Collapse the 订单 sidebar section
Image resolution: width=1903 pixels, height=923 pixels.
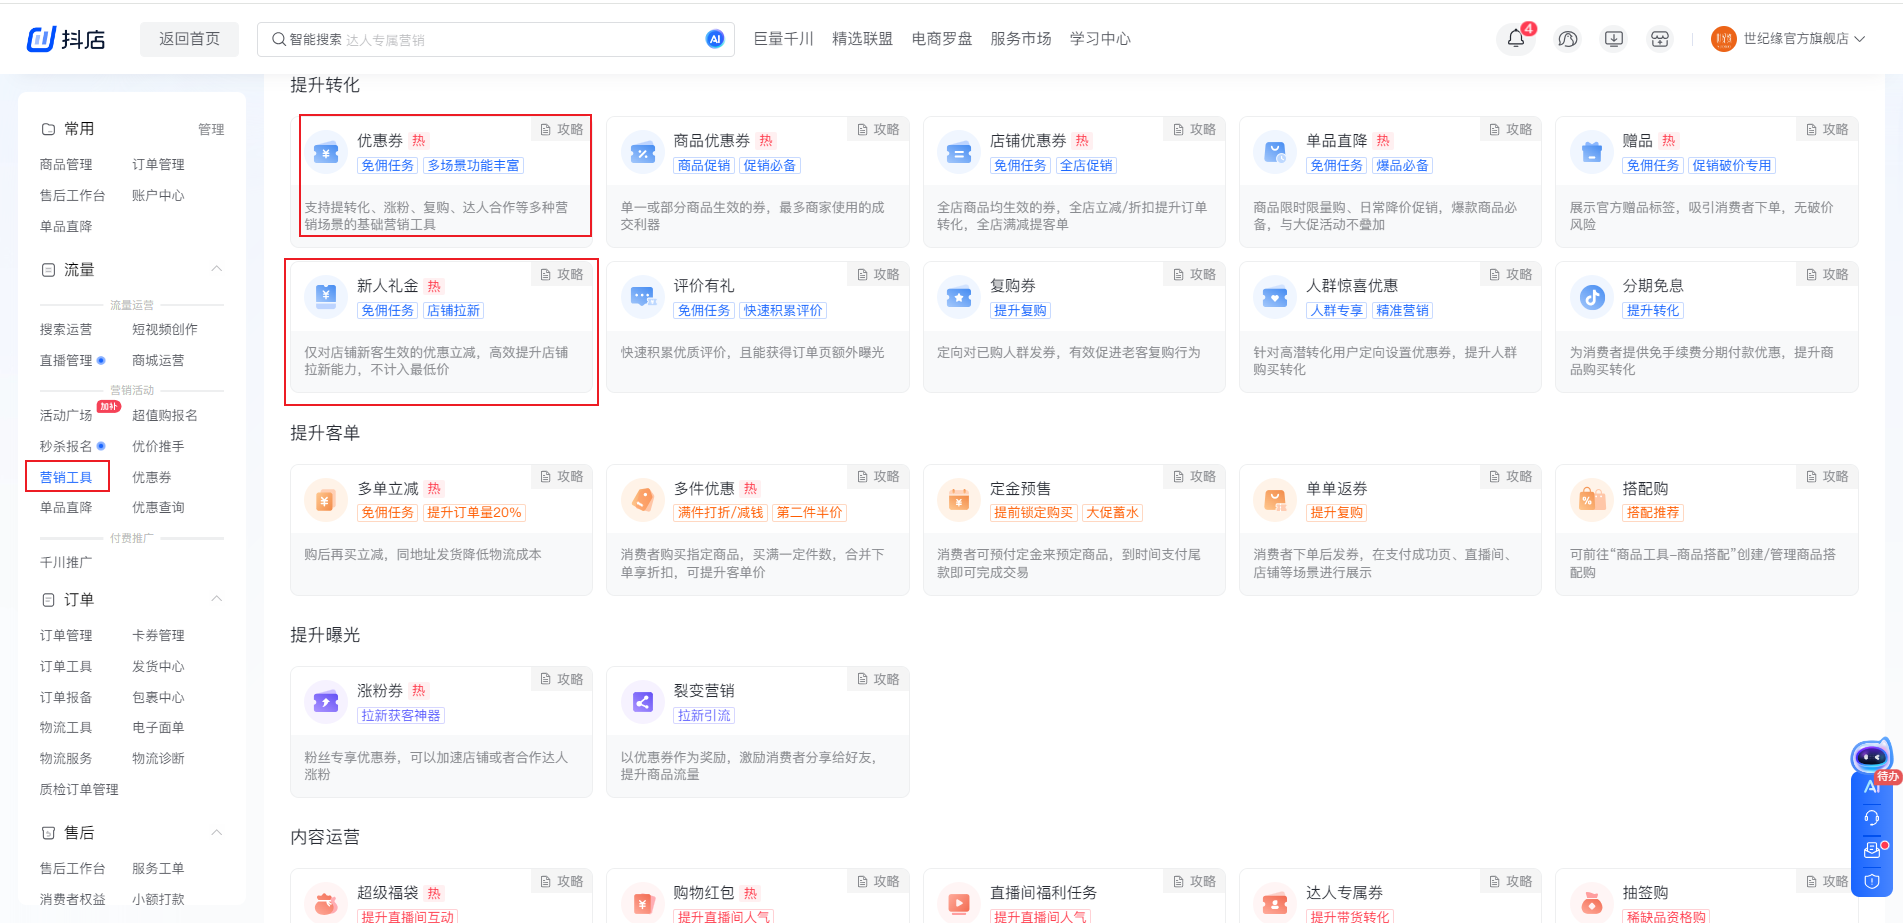point(217,599)
